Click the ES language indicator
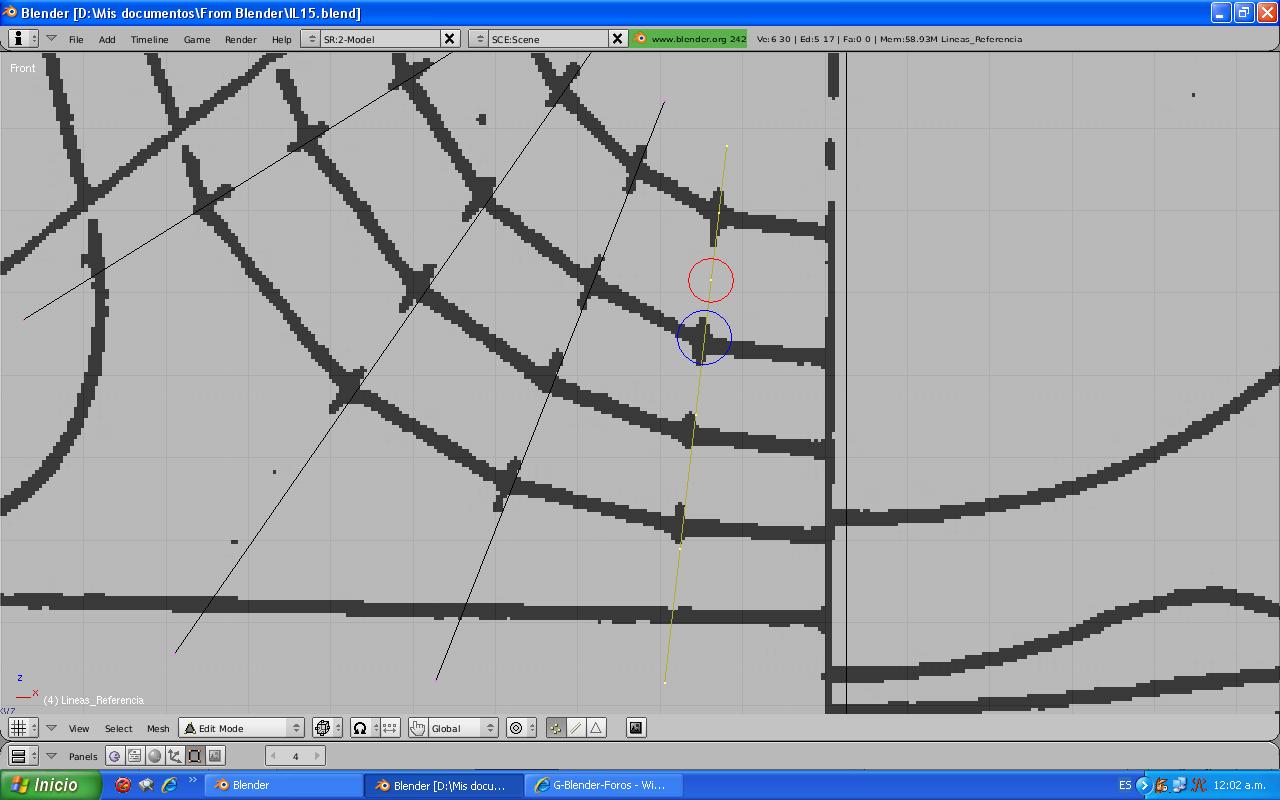Screen dimensions: 1280x800 1125,785
